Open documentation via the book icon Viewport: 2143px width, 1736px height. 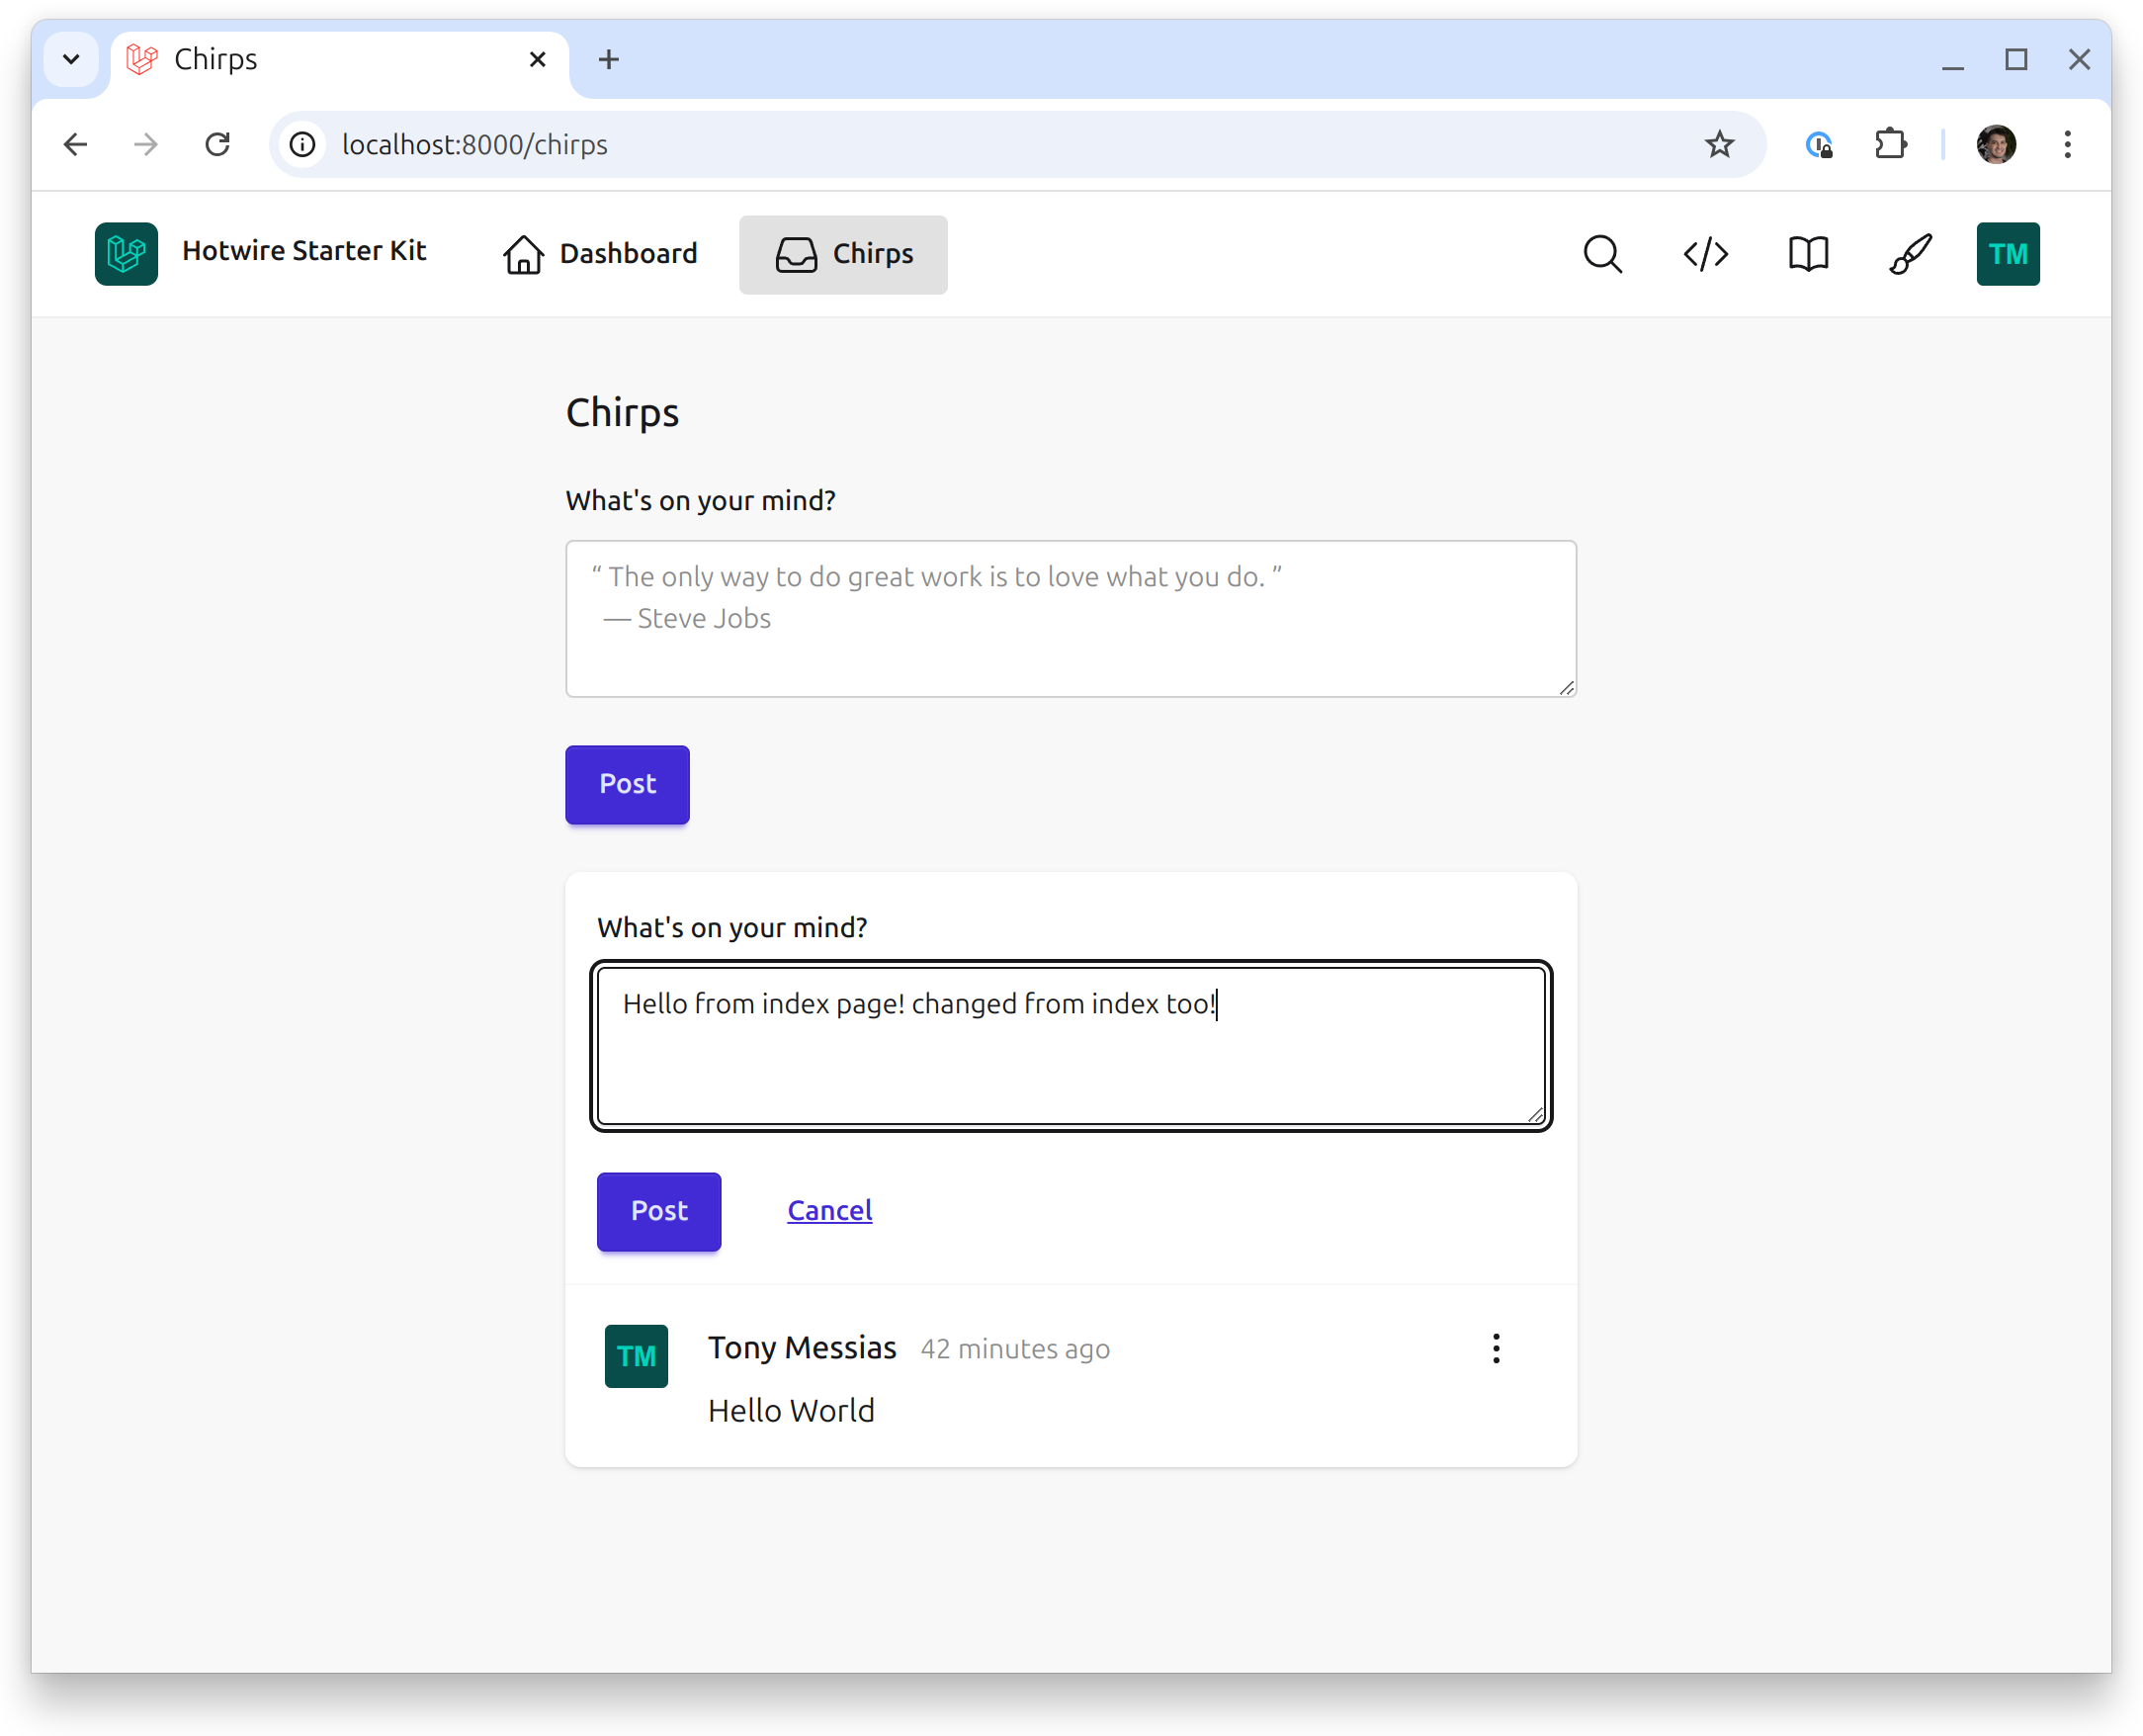[1807, 254]
